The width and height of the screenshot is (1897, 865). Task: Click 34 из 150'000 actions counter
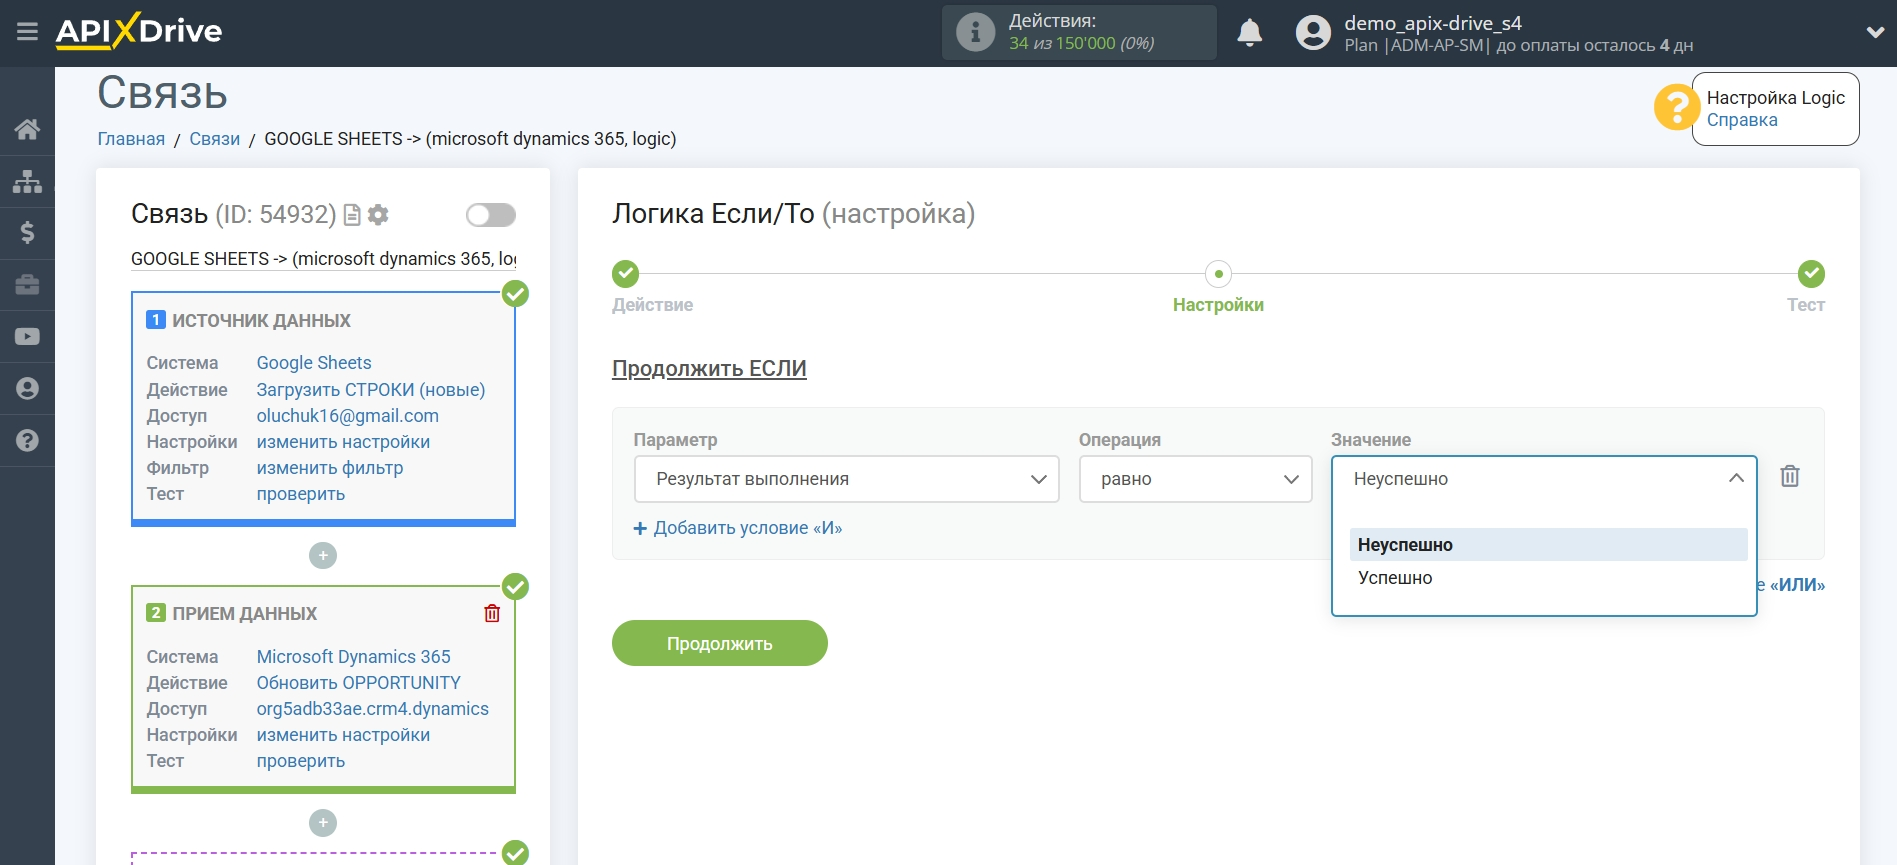pyautogui.click(x=1081, y=43)
